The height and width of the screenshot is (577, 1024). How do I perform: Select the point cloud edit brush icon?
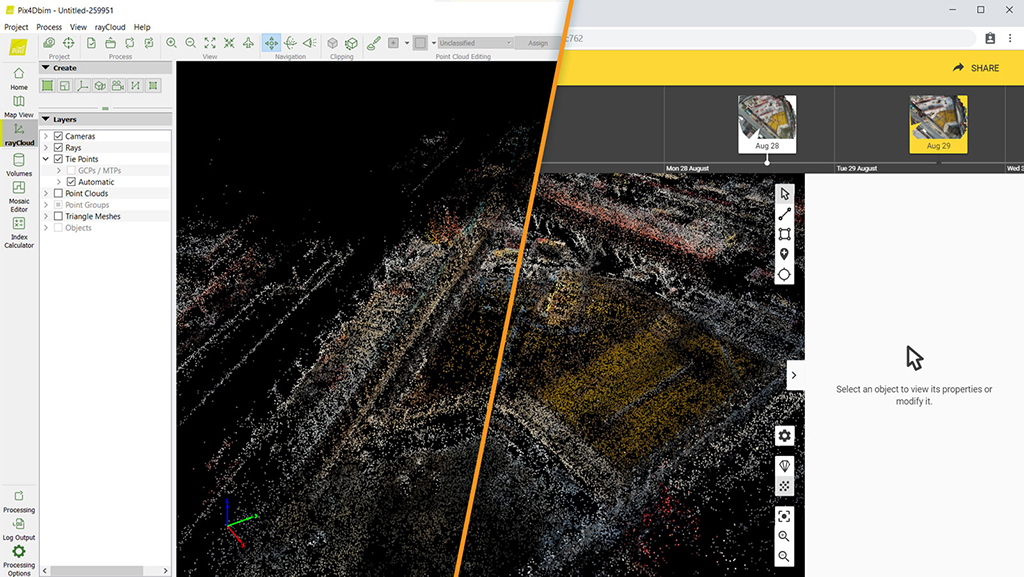(374, 43)
